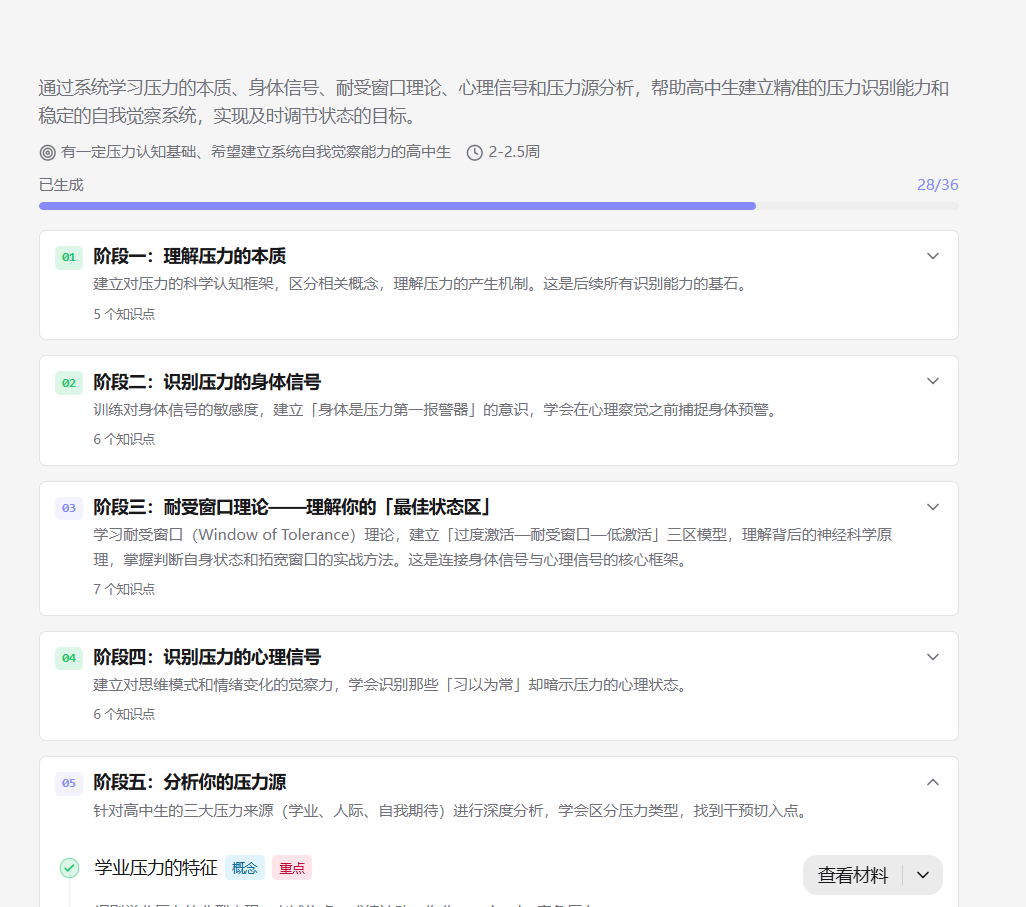Expand 阶段二 chevron arrow

click(x=933, y=381)
